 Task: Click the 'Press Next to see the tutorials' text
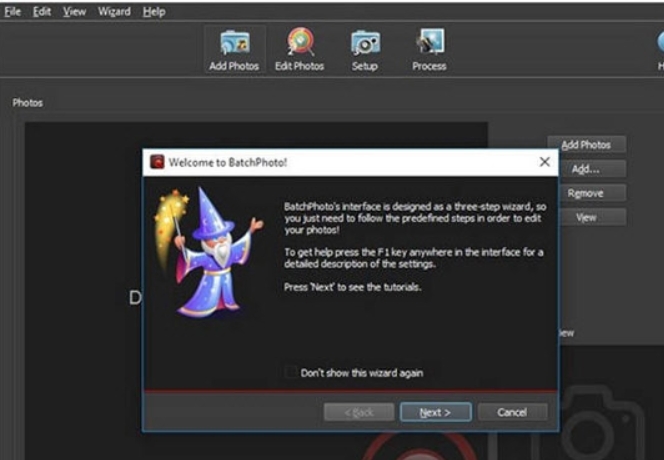pos(353,287)
